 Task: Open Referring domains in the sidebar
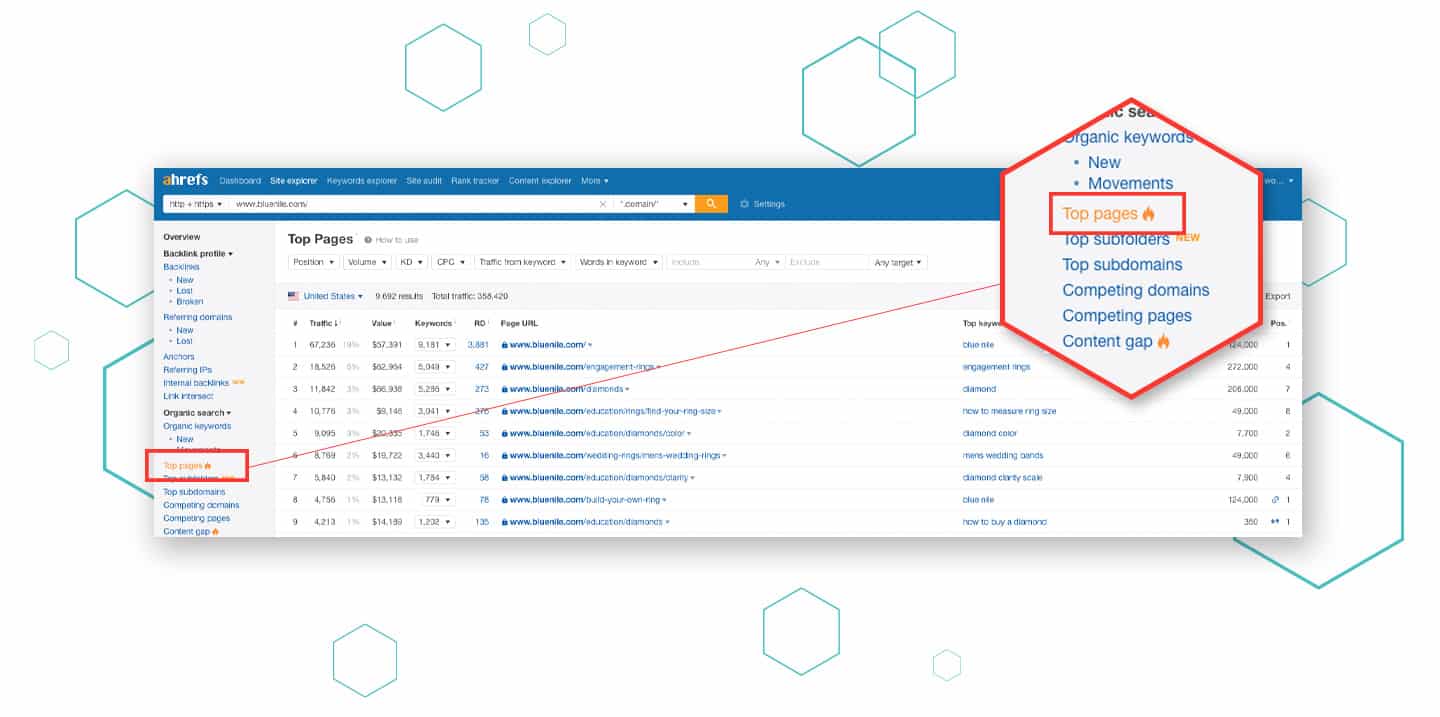198,317
